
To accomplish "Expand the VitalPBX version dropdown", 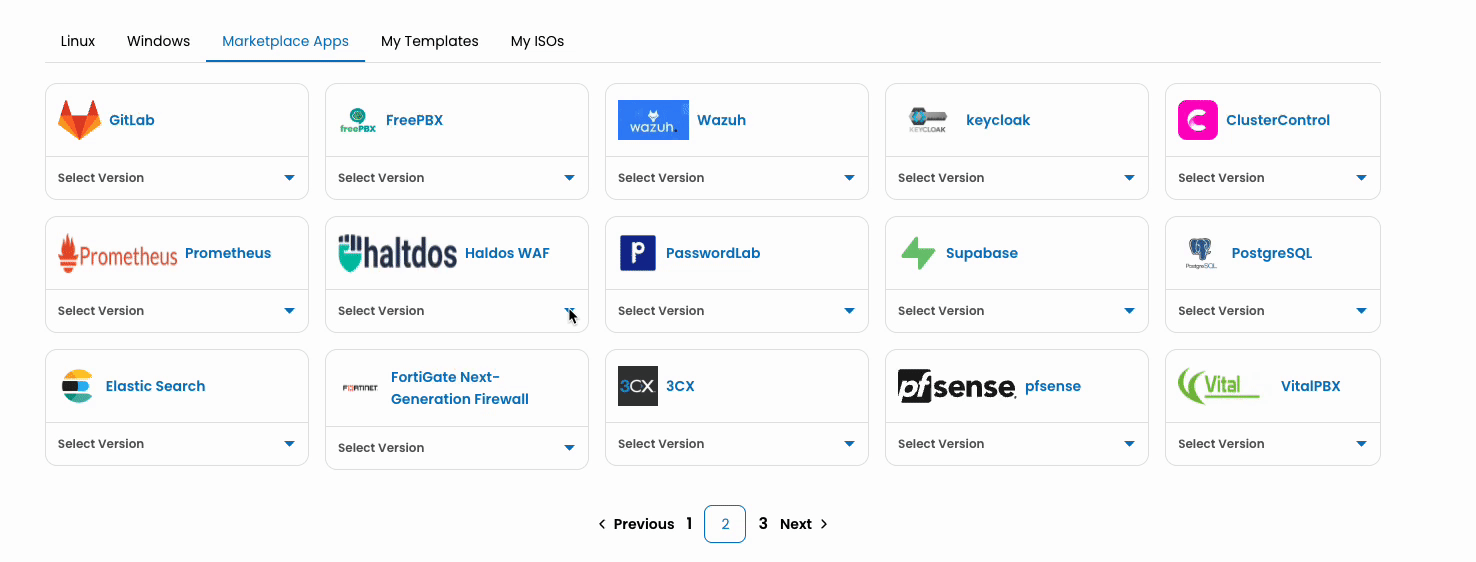I will (x=1273, y=444).
